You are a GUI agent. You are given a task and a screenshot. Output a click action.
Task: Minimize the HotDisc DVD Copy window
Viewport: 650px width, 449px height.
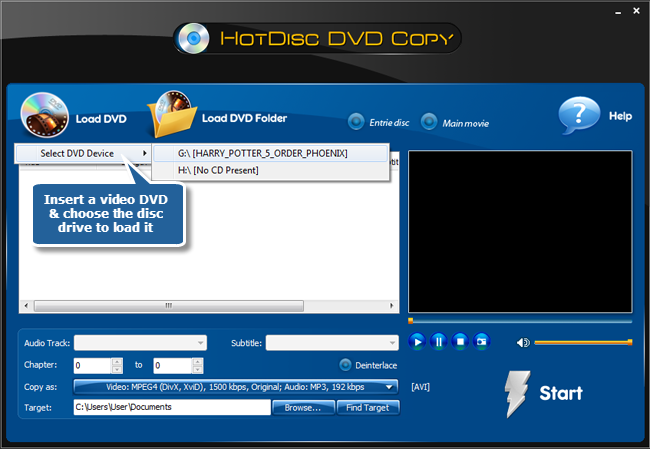[x=618, y=12]
